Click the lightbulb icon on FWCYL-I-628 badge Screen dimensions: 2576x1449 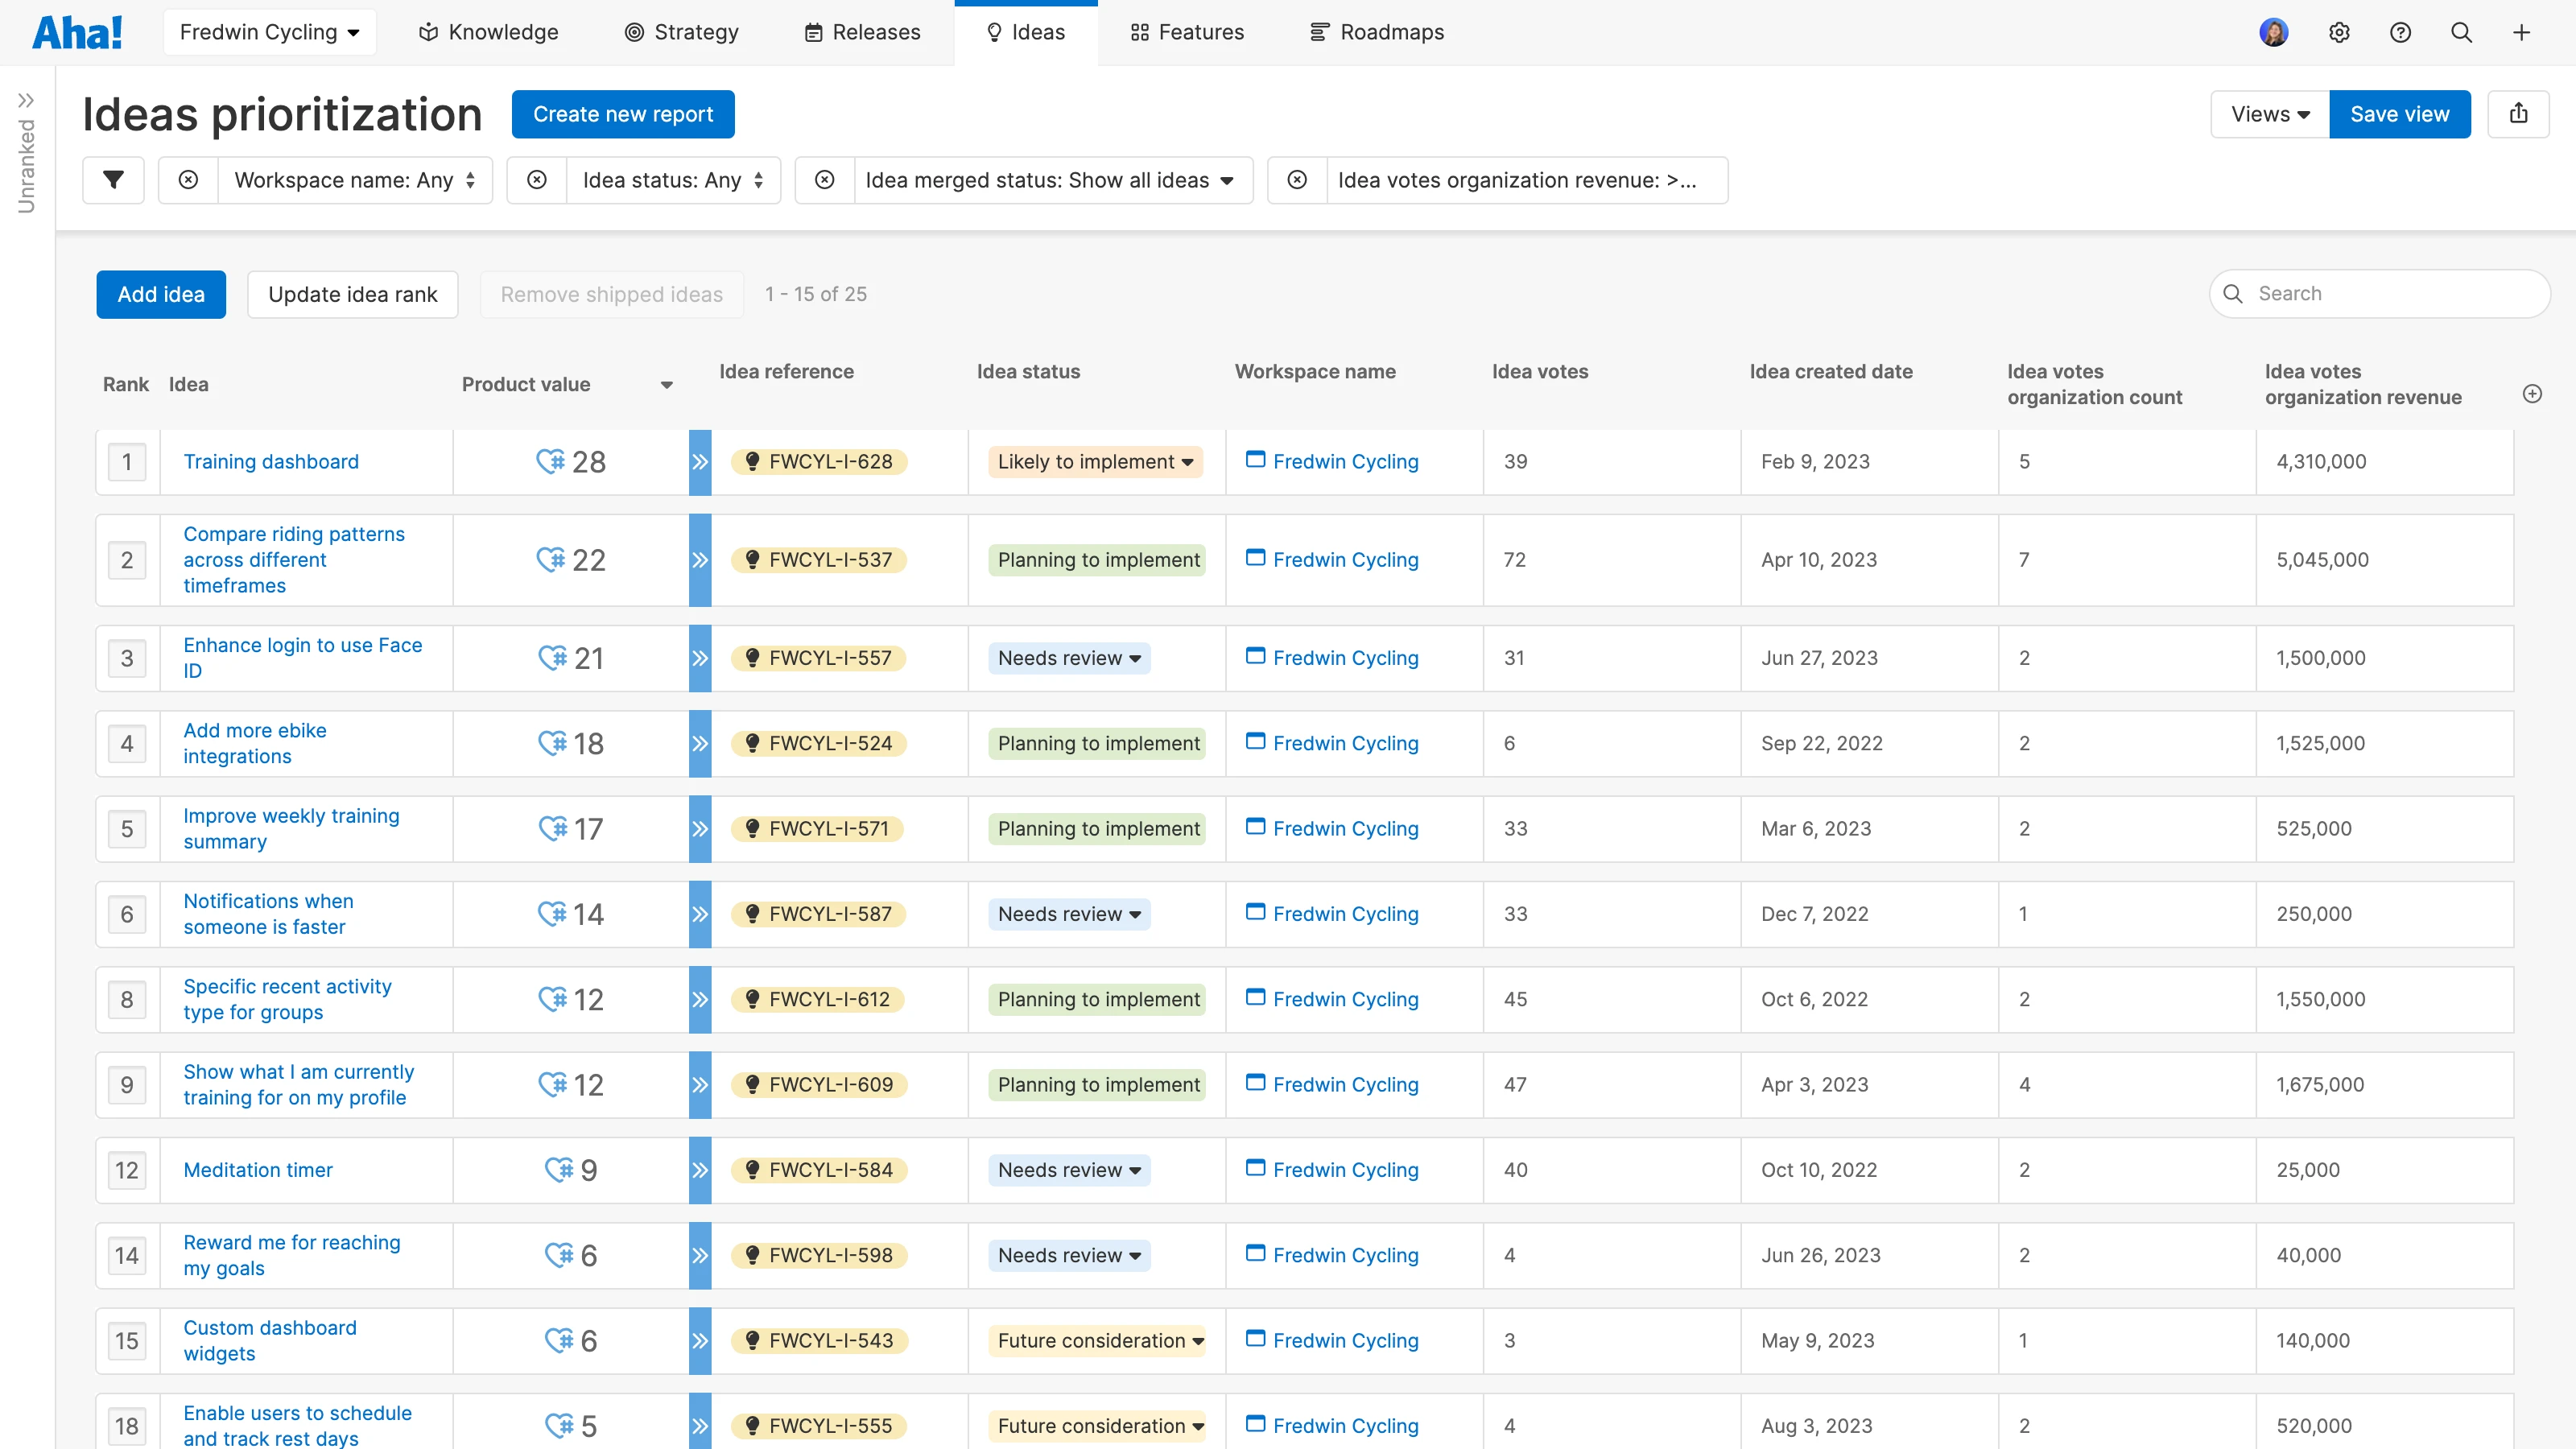tap(753, 462)
